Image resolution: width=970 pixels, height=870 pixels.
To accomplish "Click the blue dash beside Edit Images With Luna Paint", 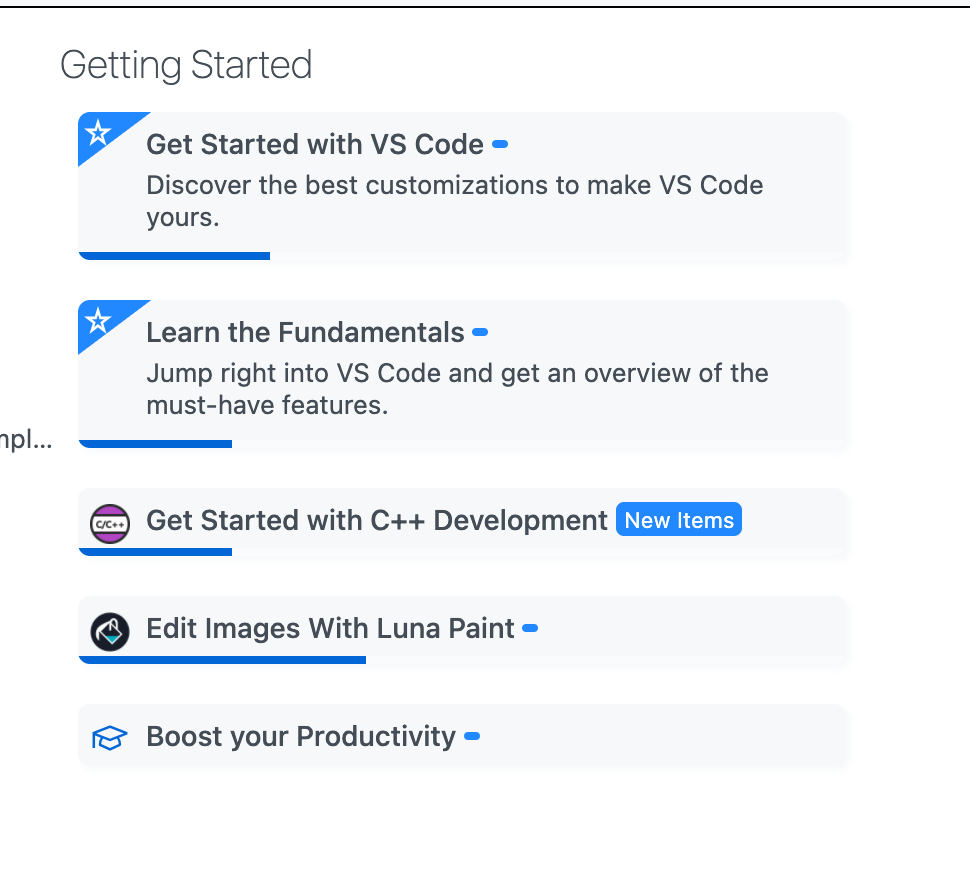I will pyautogui.click(x=530, y=629).
